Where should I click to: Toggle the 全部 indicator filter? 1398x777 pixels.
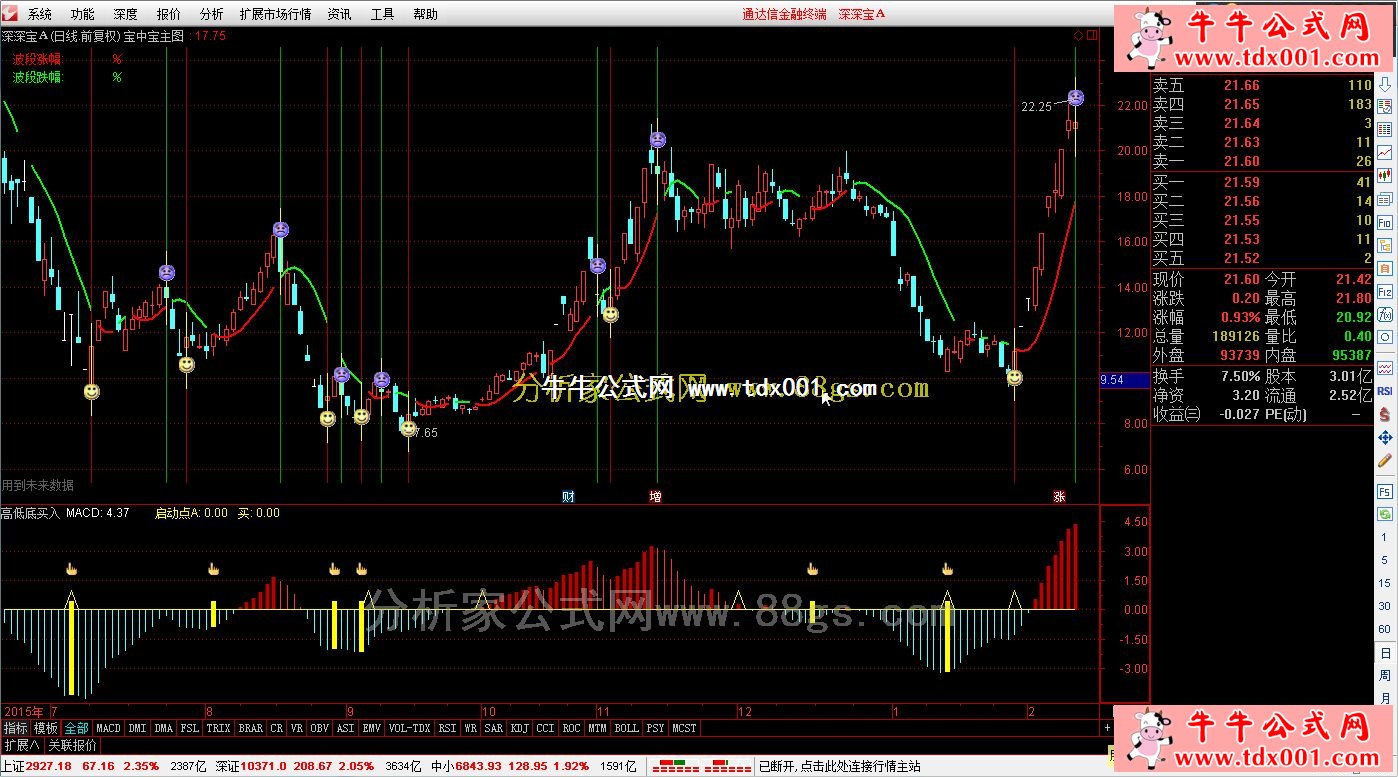77,728
